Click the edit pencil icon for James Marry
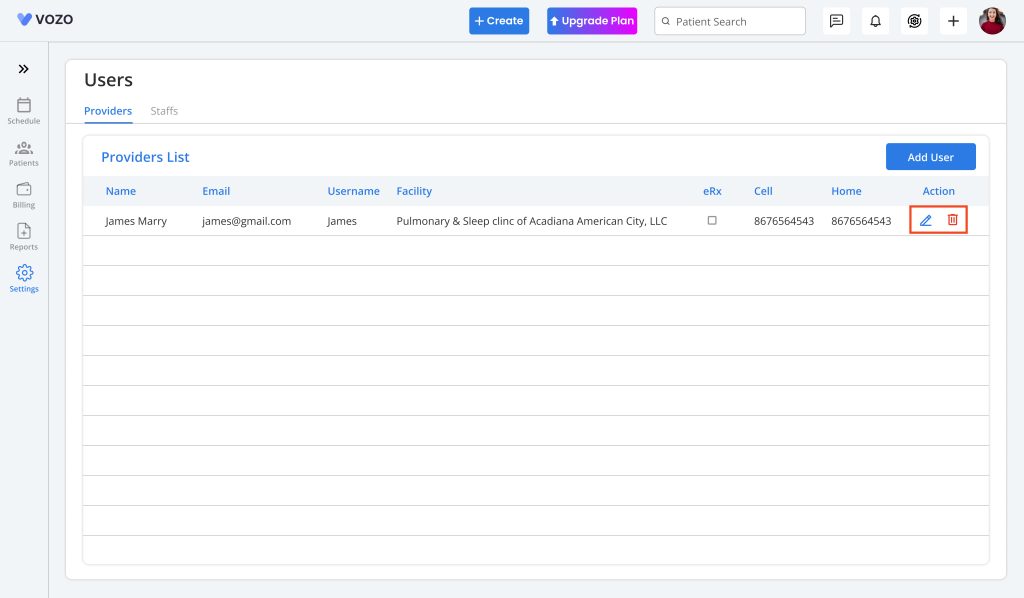The image size is (1024, 598). pos(926,220)
